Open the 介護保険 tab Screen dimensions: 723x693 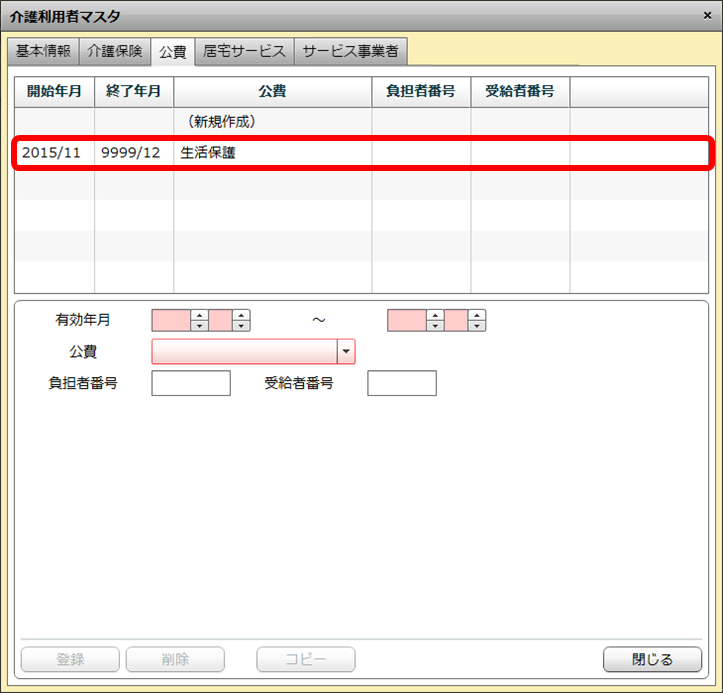click(x=114, y=51)
